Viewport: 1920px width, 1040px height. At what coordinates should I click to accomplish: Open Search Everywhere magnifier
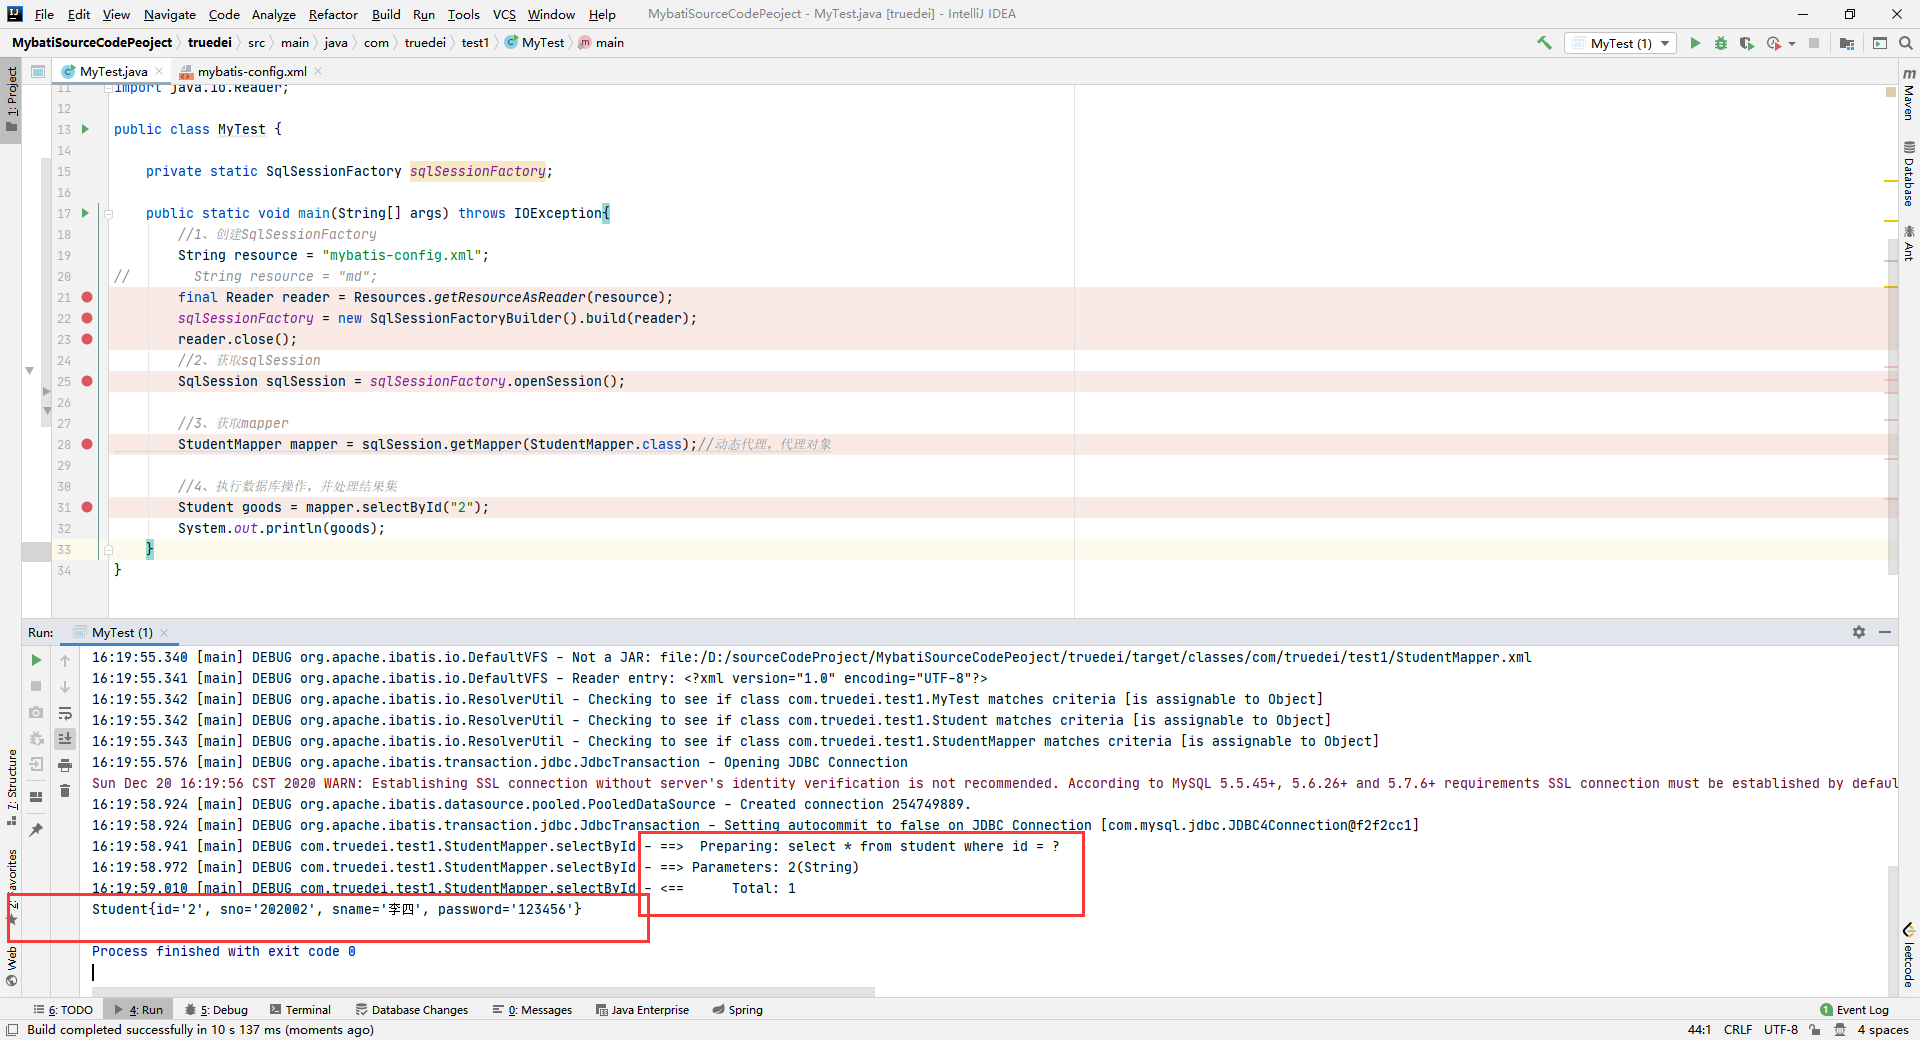pos(1906,43)
